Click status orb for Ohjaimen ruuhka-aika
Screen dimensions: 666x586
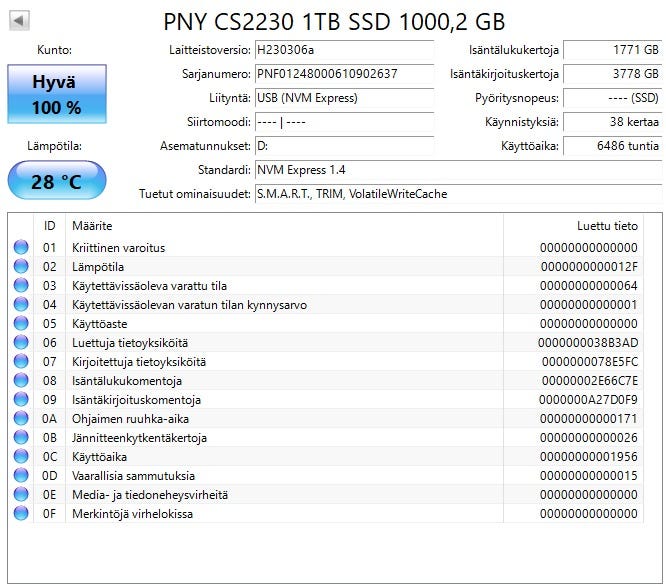pos(21,419)
